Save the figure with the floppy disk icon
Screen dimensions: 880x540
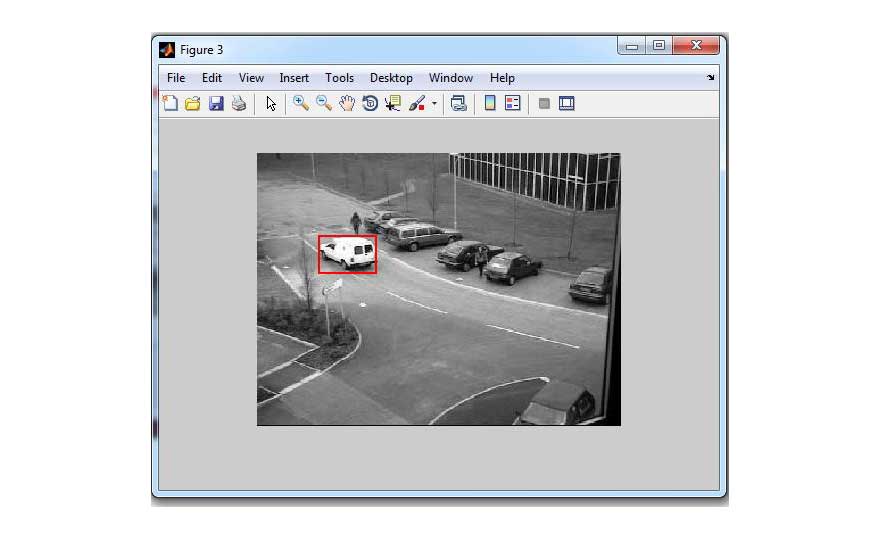point(216,103)
